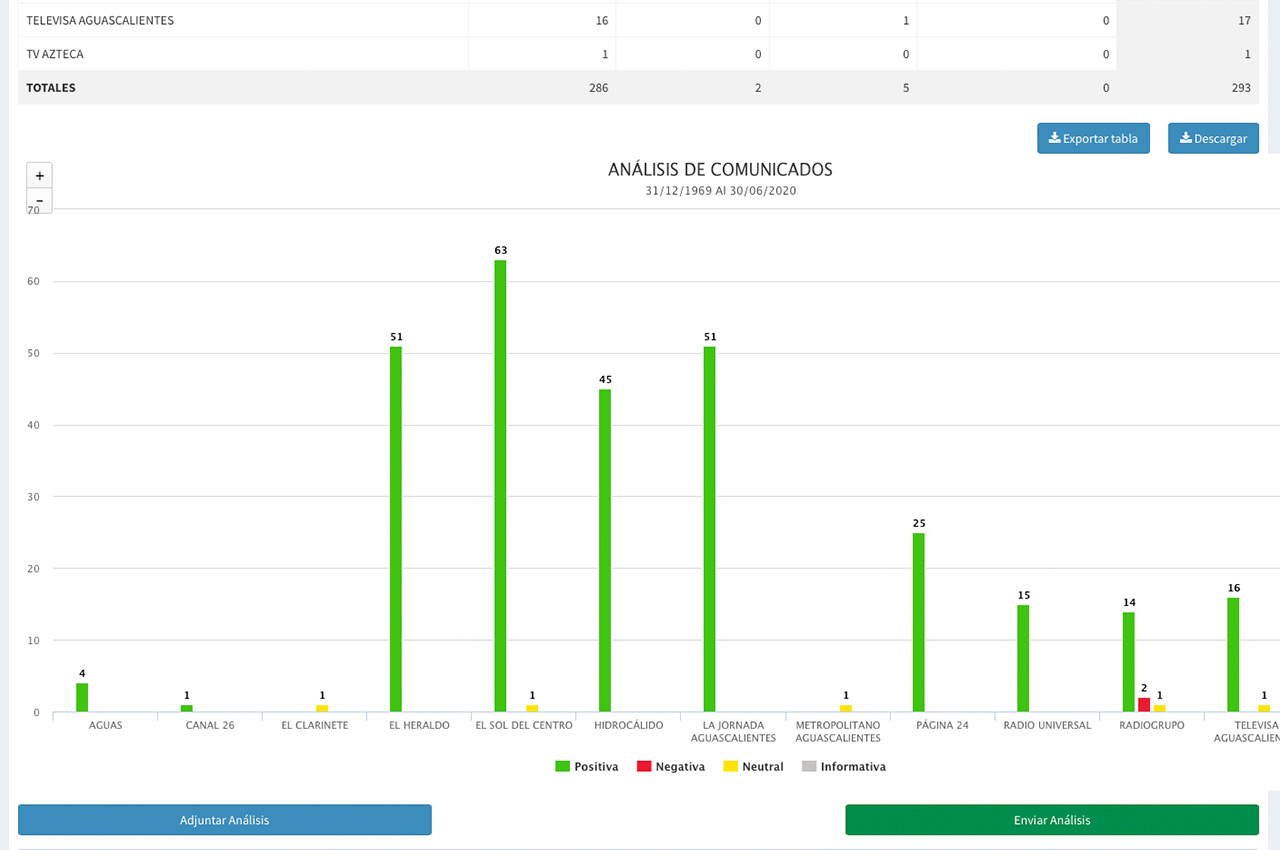
Task: Zoom in on the chart with plus button
Action: click(39, 175)
